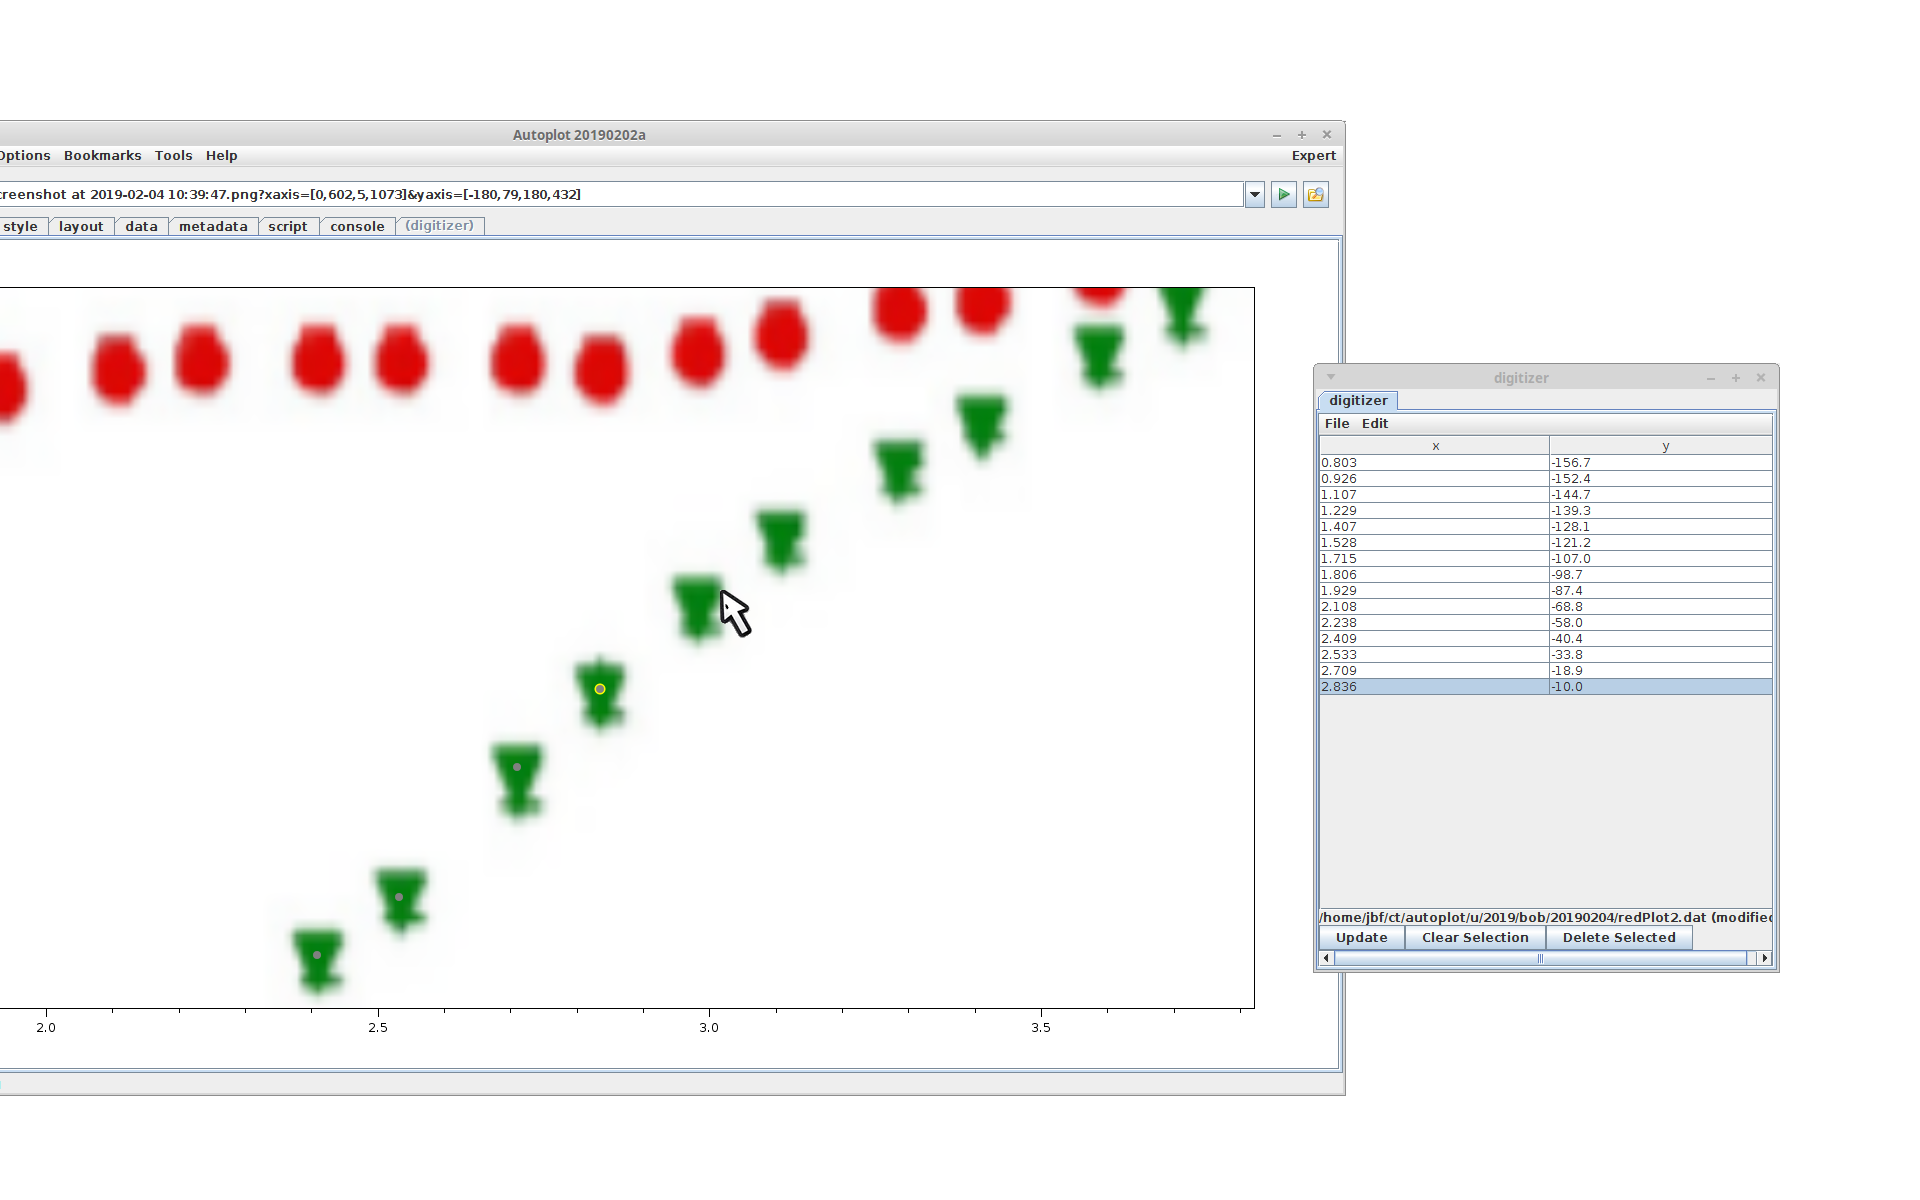Open the Tools menu
Screen dimensions: 1920x1200
pos(173,156)
